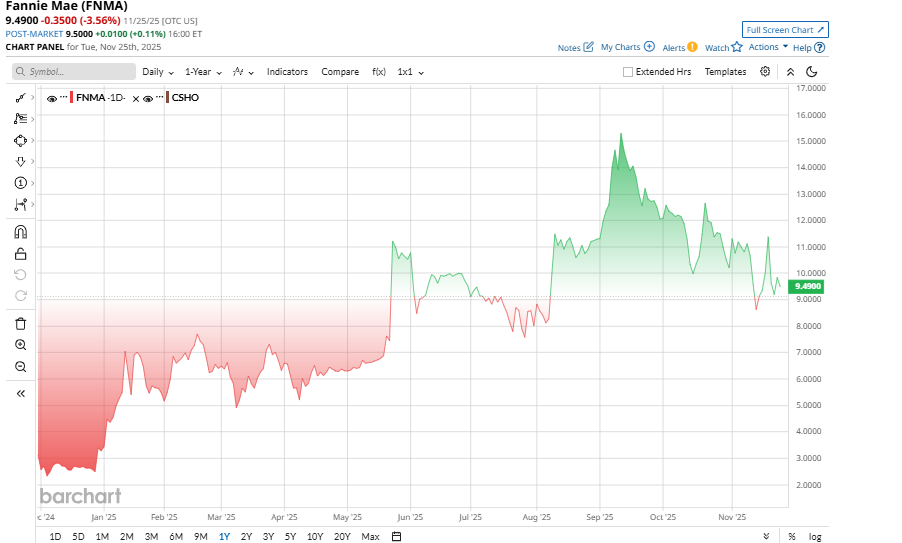The image size is (902, 543).
Task: Select the line drawing tool
Action: 20,98
